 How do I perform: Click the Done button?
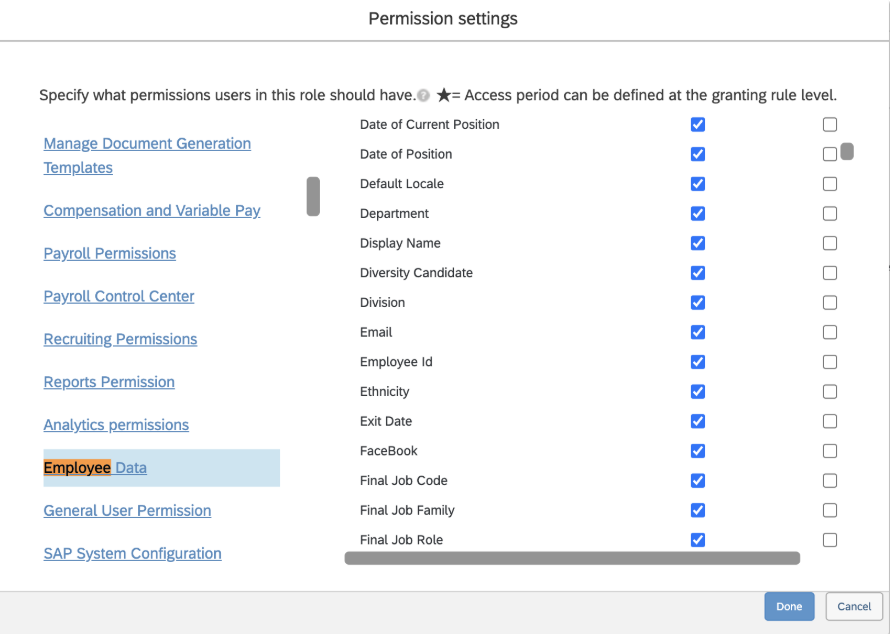789,606
